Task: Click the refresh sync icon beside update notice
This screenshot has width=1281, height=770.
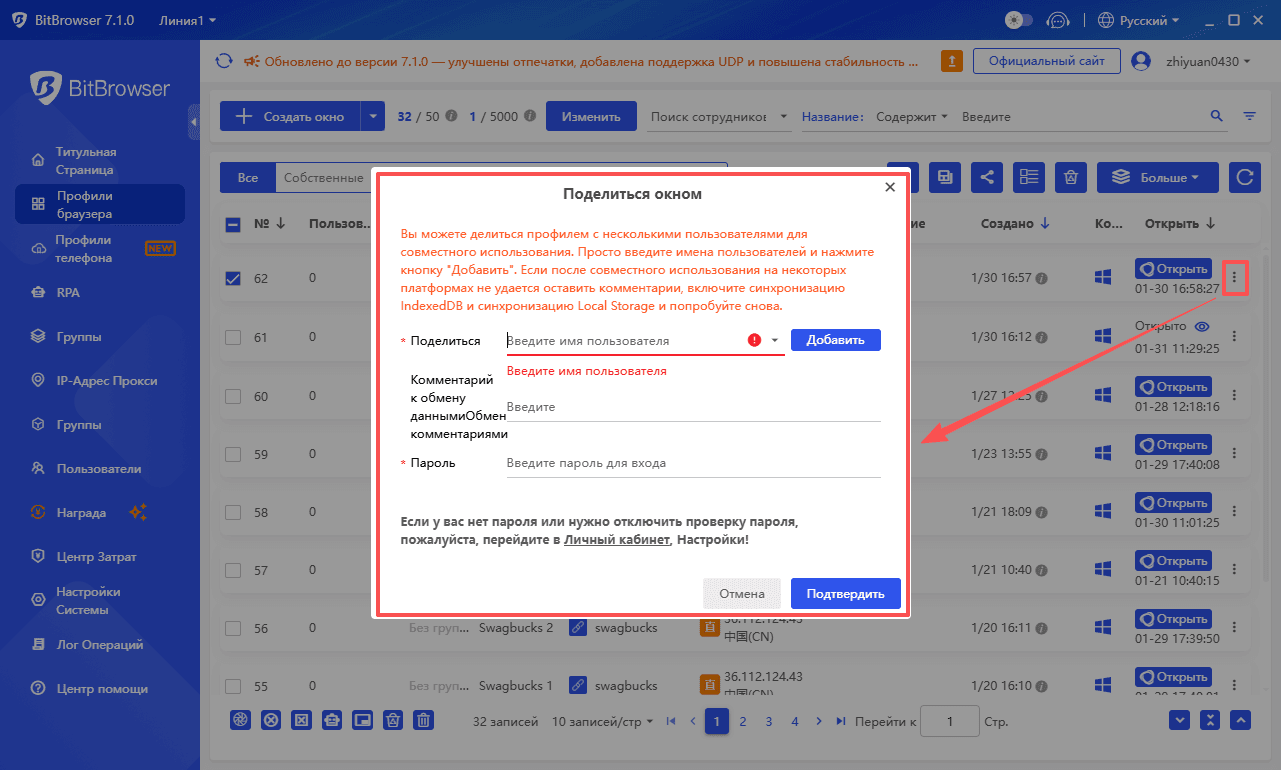Action: point(224,62)
